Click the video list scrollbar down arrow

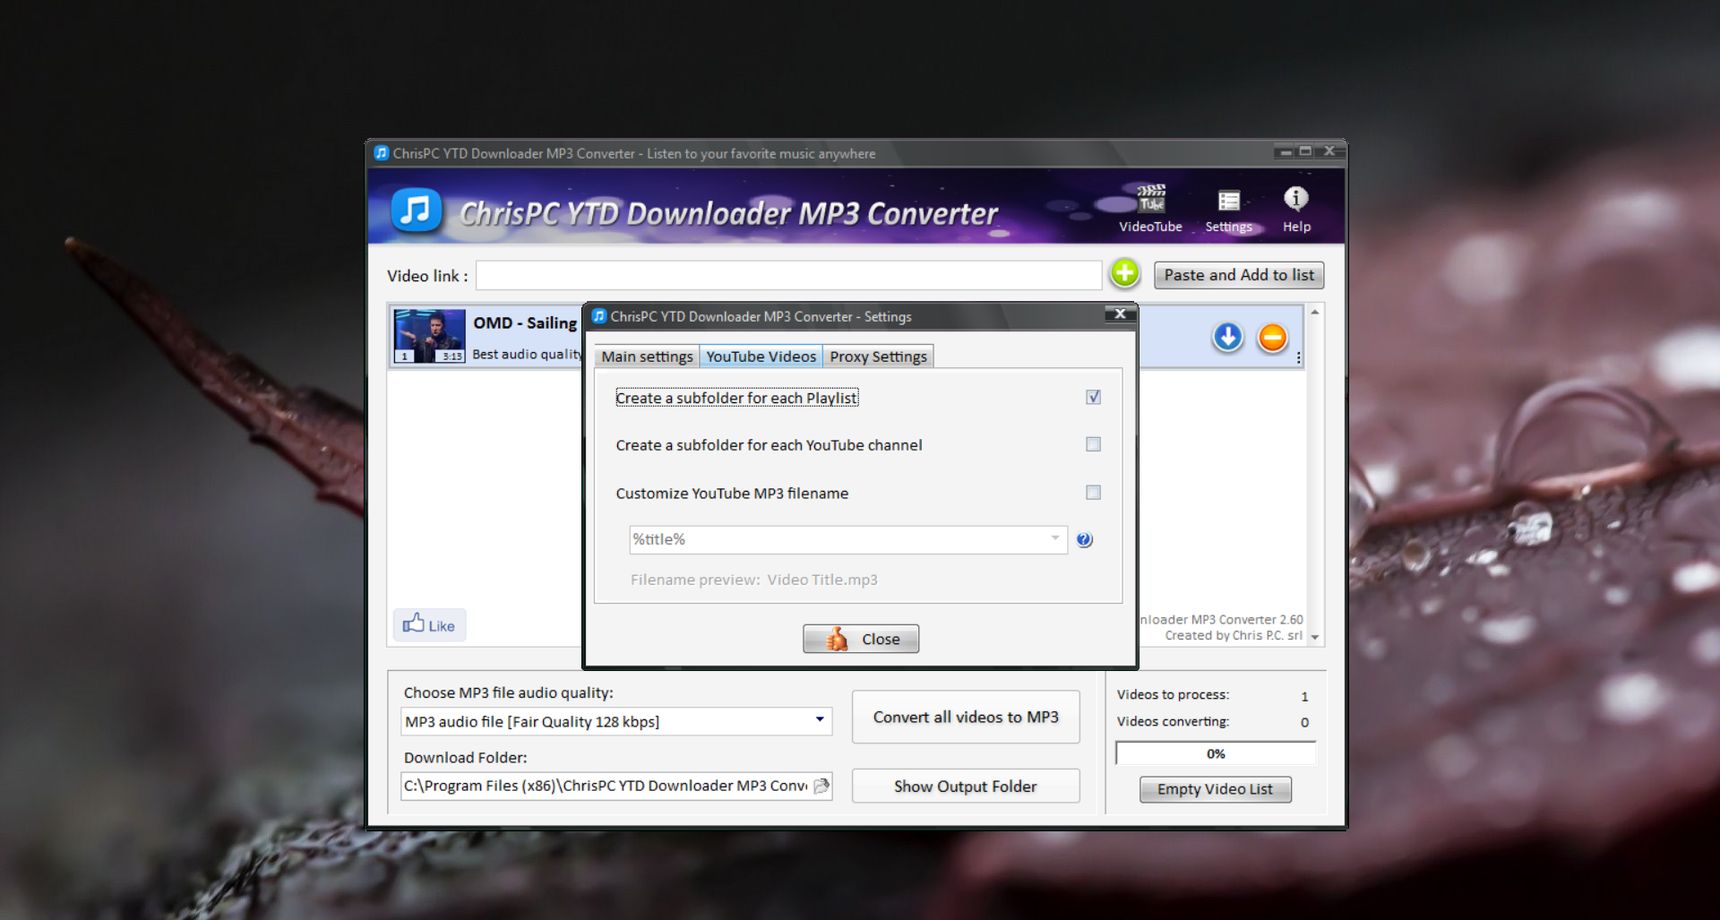point(1315,637)
